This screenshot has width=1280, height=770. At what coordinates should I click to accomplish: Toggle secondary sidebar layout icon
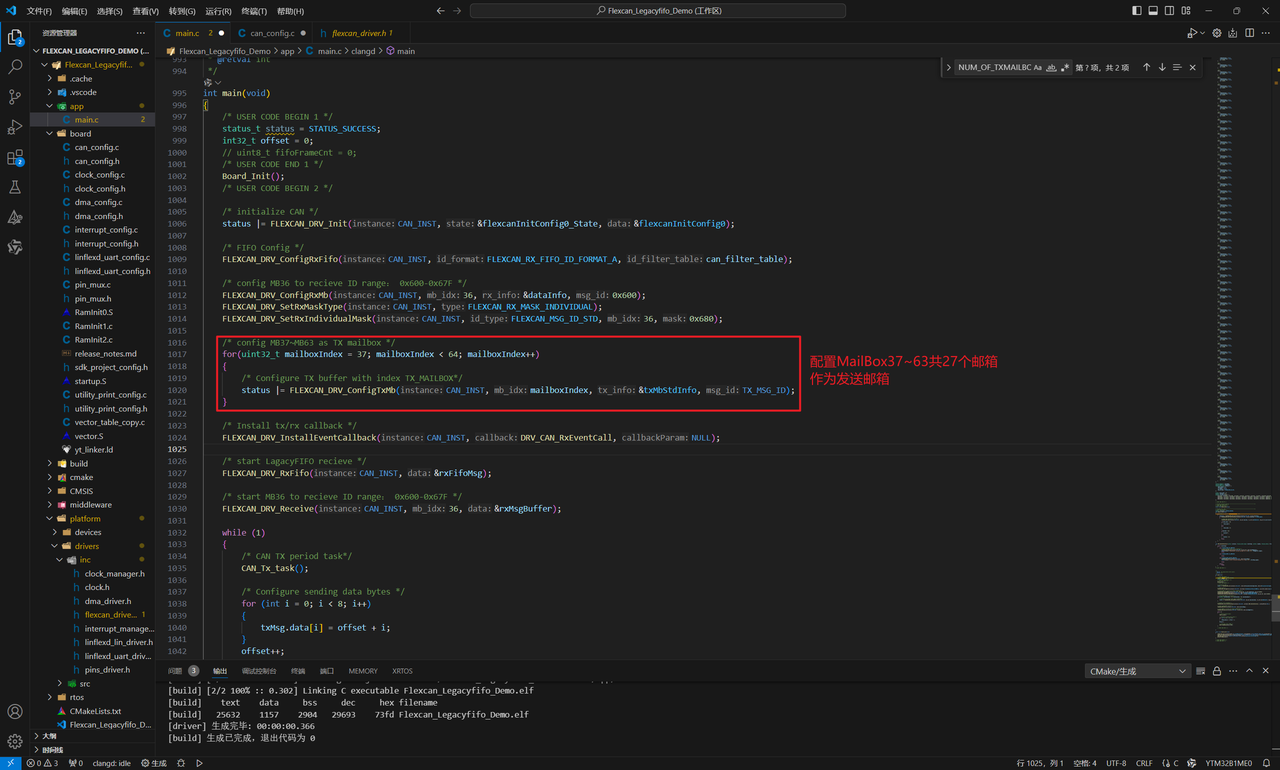pos(1169,11)
